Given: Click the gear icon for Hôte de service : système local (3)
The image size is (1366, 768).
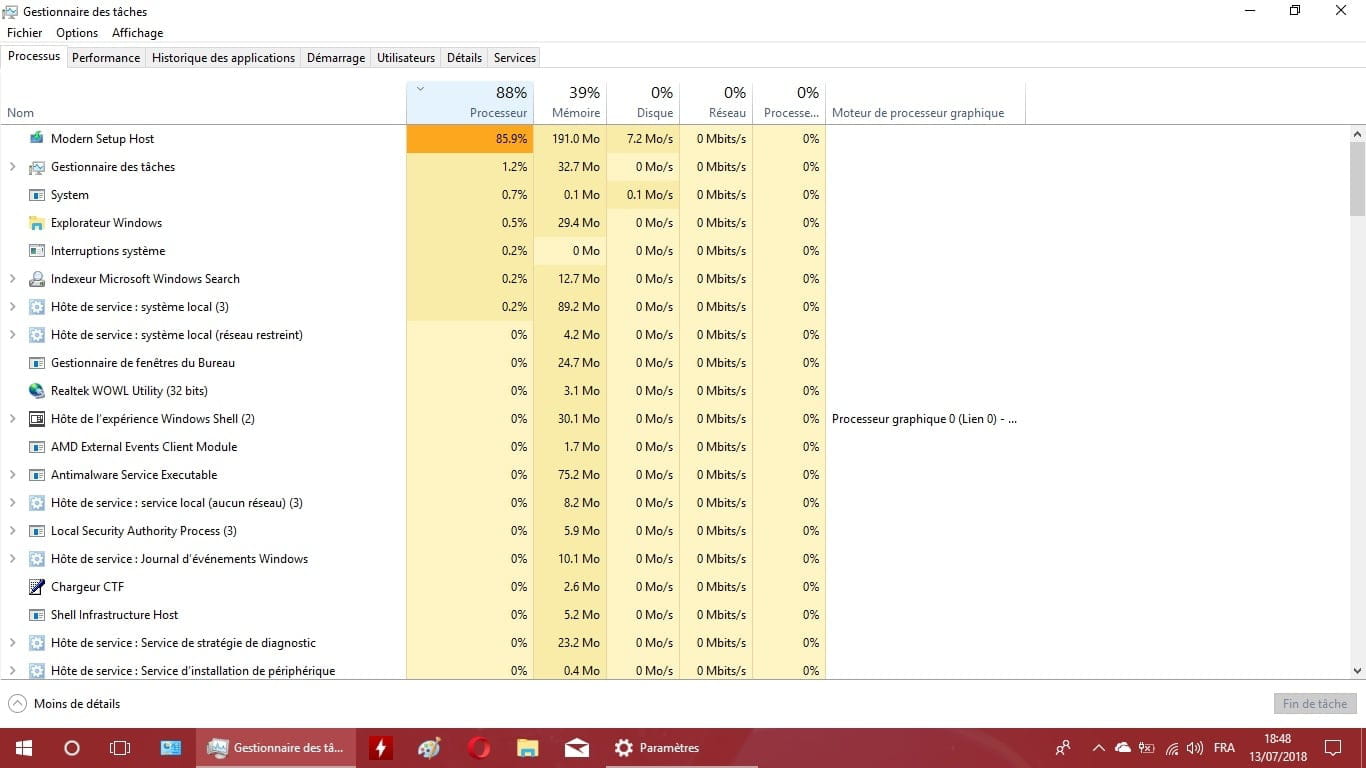Looking at the screenshot, I should click(x=37, y=306).
